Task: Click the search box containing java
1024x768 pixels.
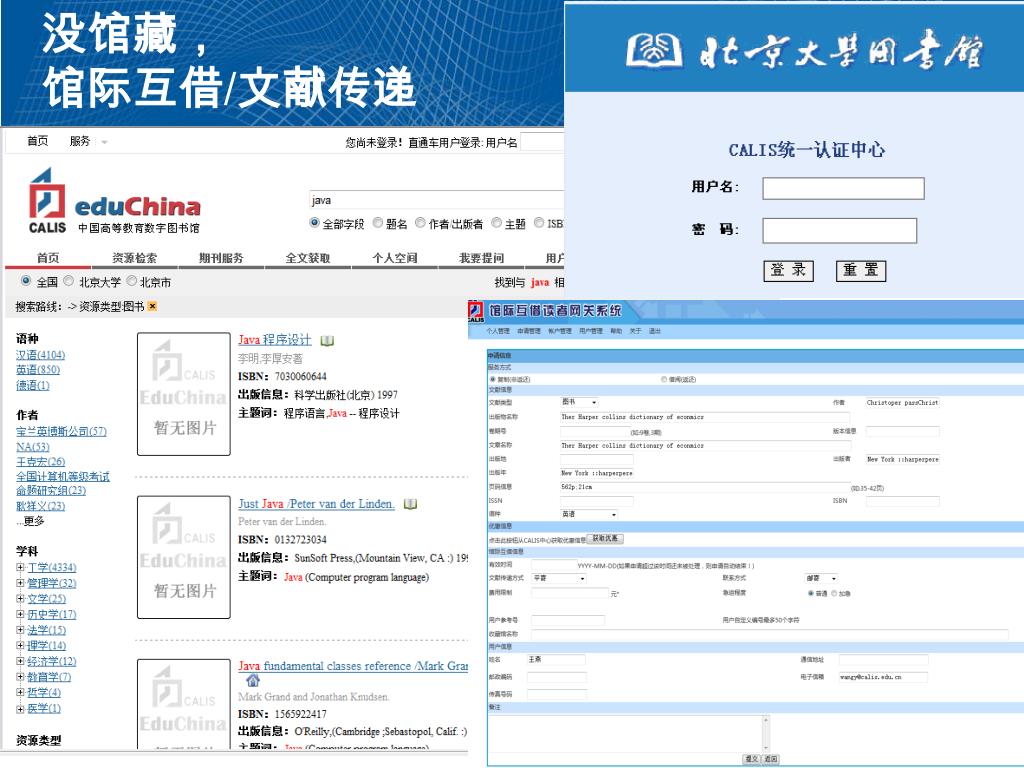Action: point(436,200)
